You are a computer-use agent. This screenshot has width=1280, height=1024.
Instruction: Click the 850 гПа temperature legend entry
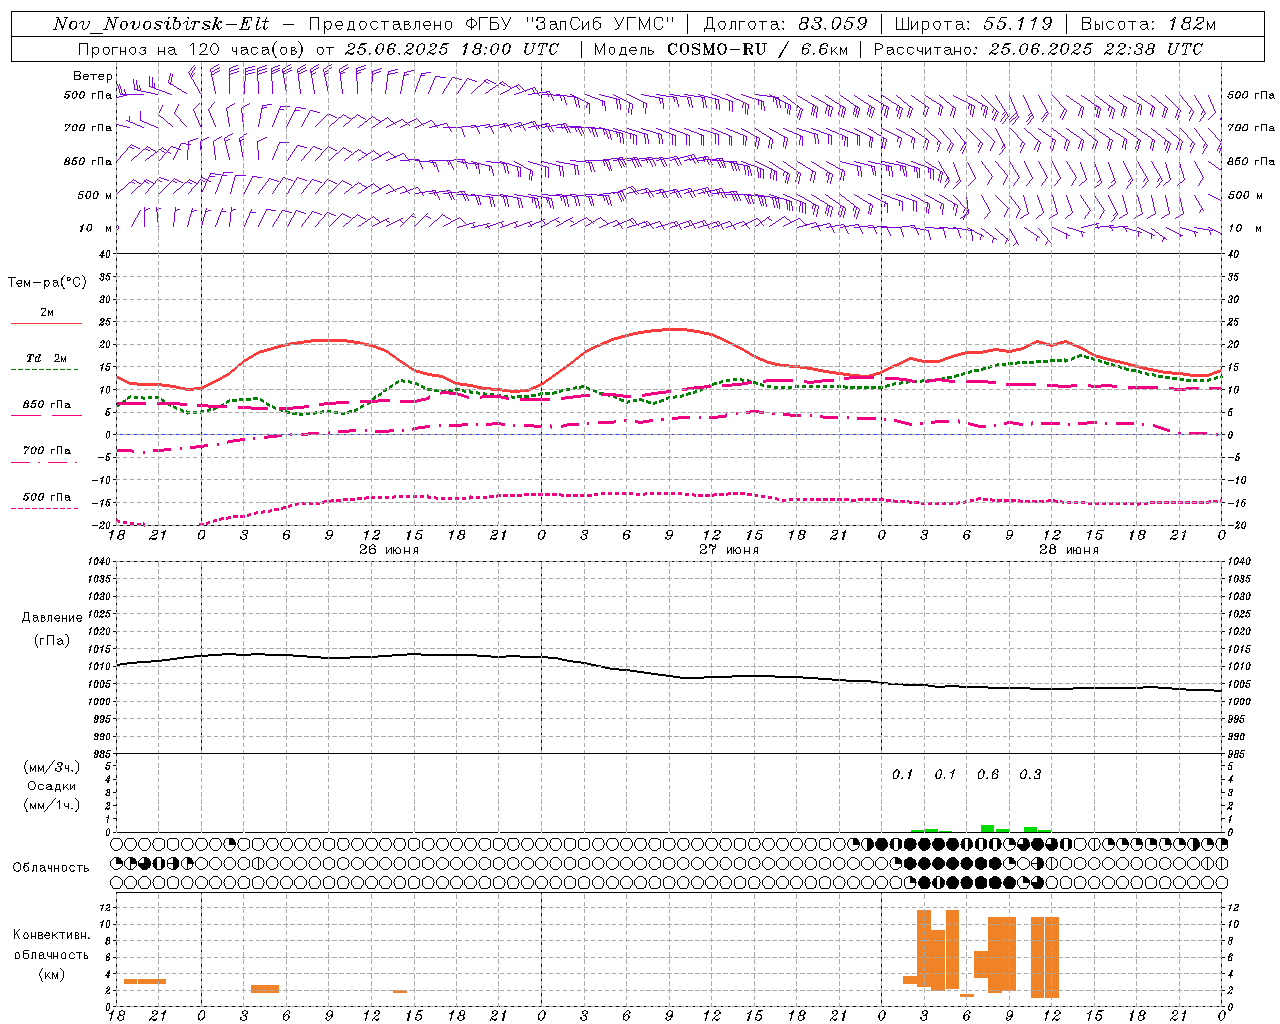pos(46,405)
